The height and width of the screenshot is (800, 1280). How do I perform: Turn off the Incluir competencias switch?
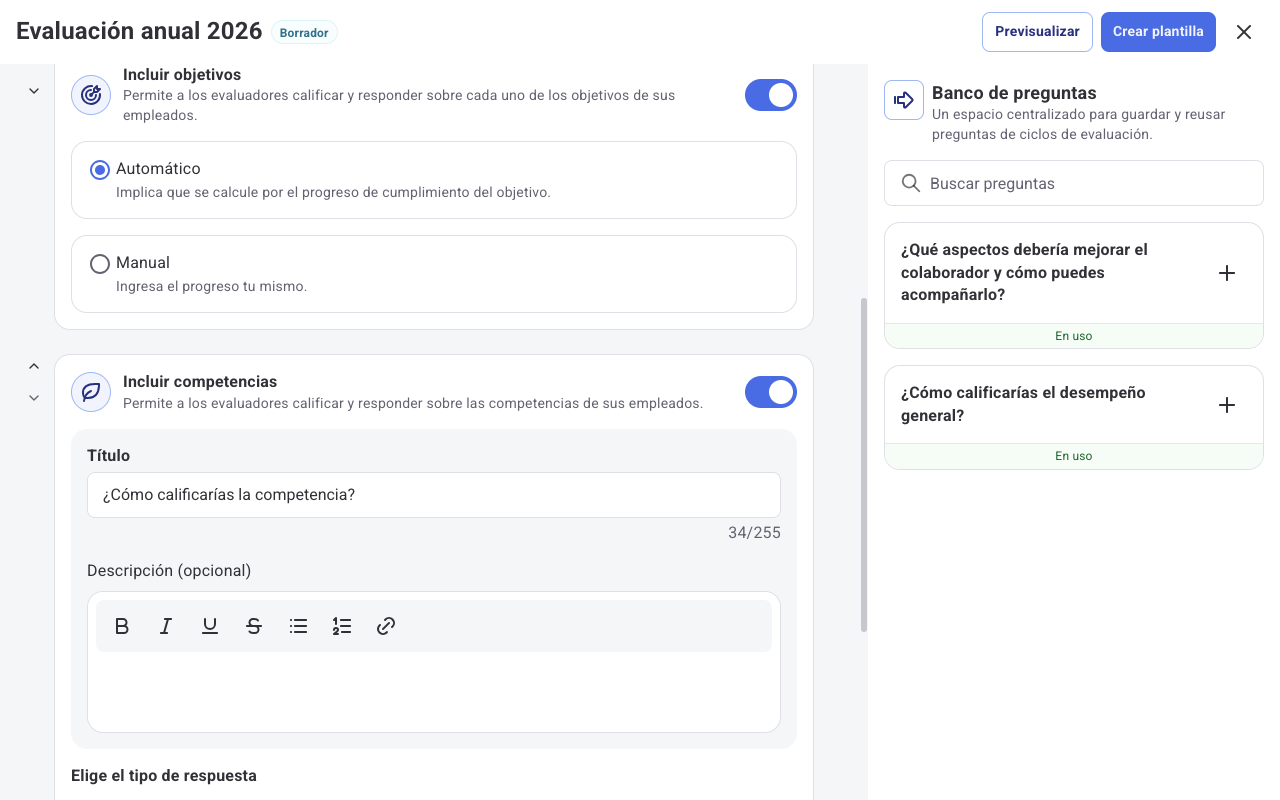tap(771, 392)
